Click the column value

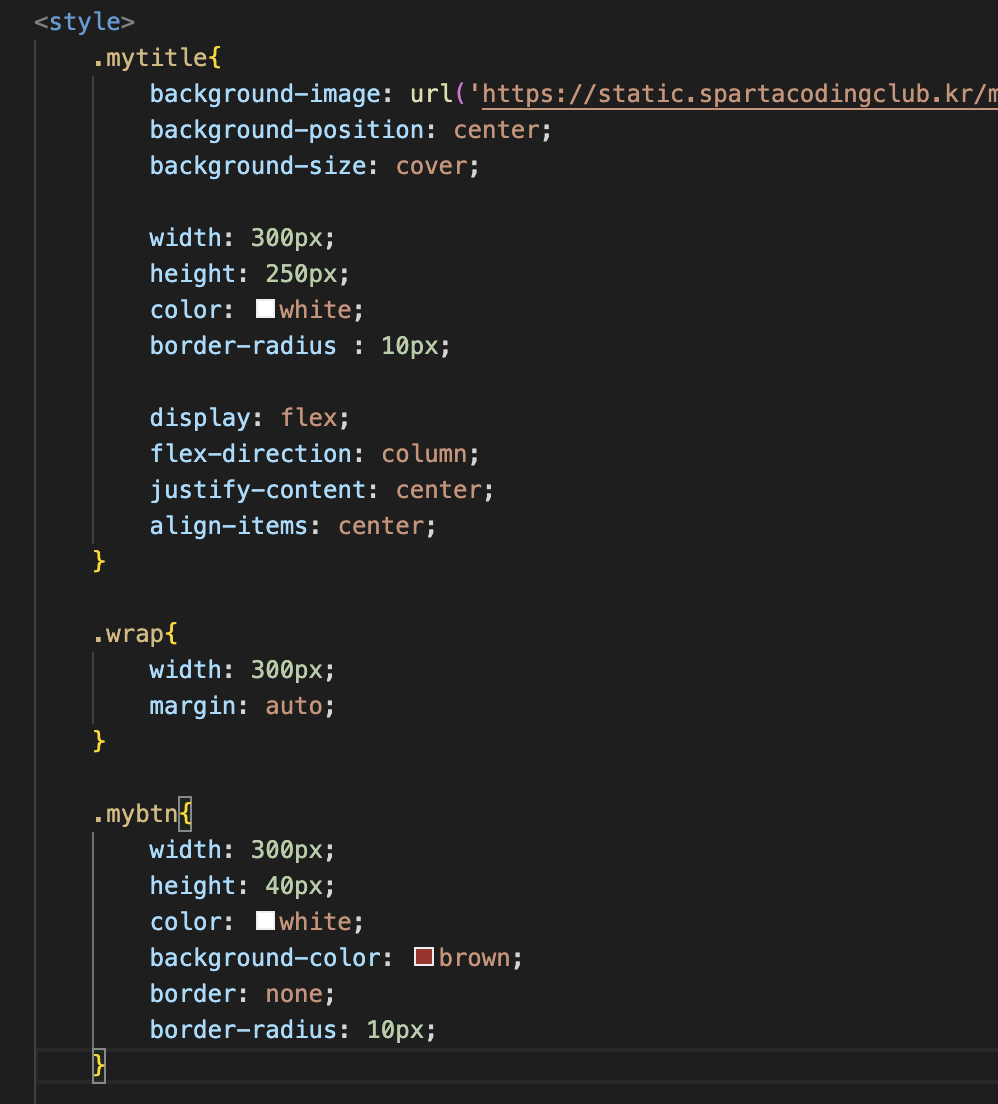click(424, 454)
